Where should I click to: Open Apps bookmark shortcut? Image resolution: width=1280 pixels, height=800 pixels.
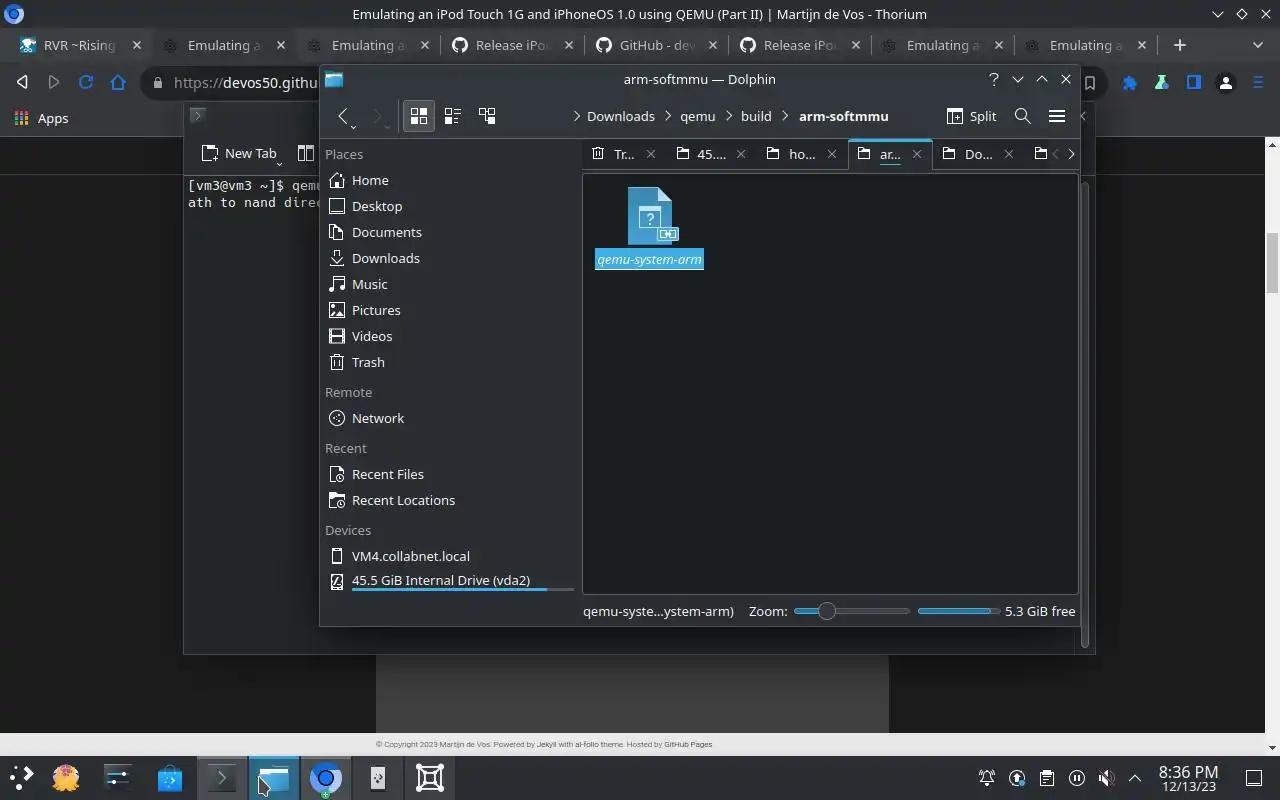[x=42, y=118]
